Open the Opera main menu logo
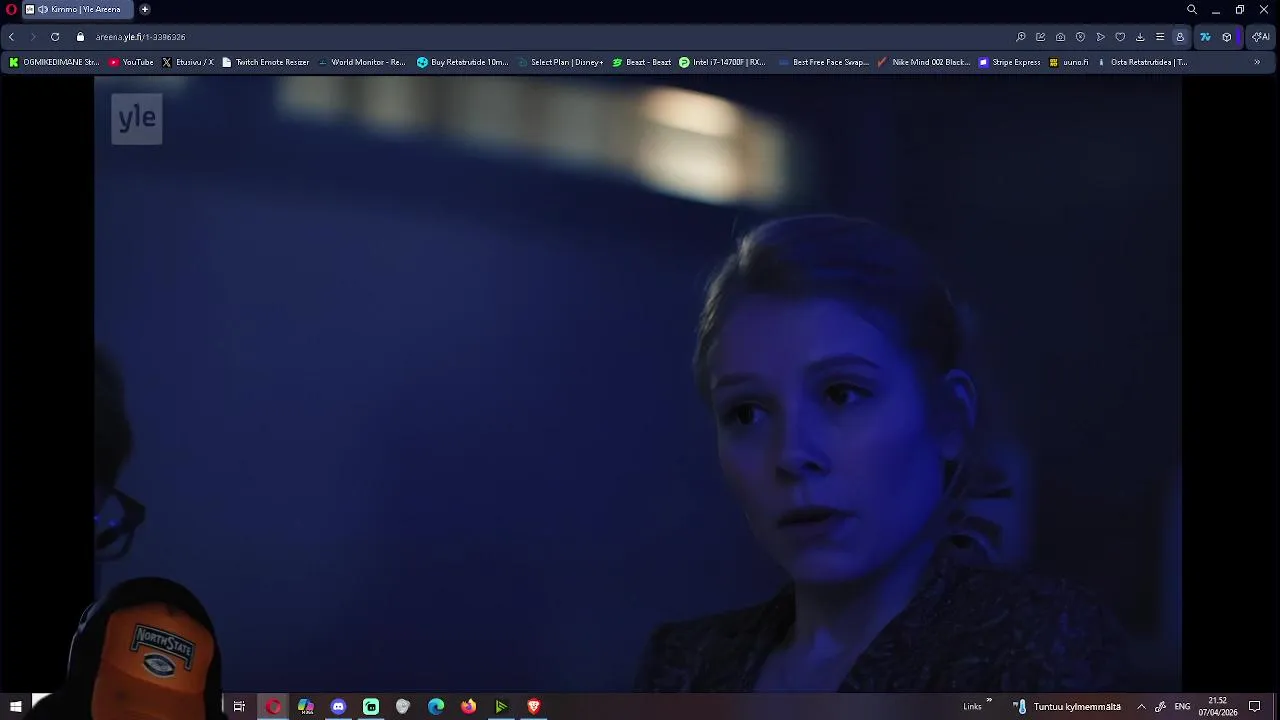The image size is (1280, 720). coord(11,9)
